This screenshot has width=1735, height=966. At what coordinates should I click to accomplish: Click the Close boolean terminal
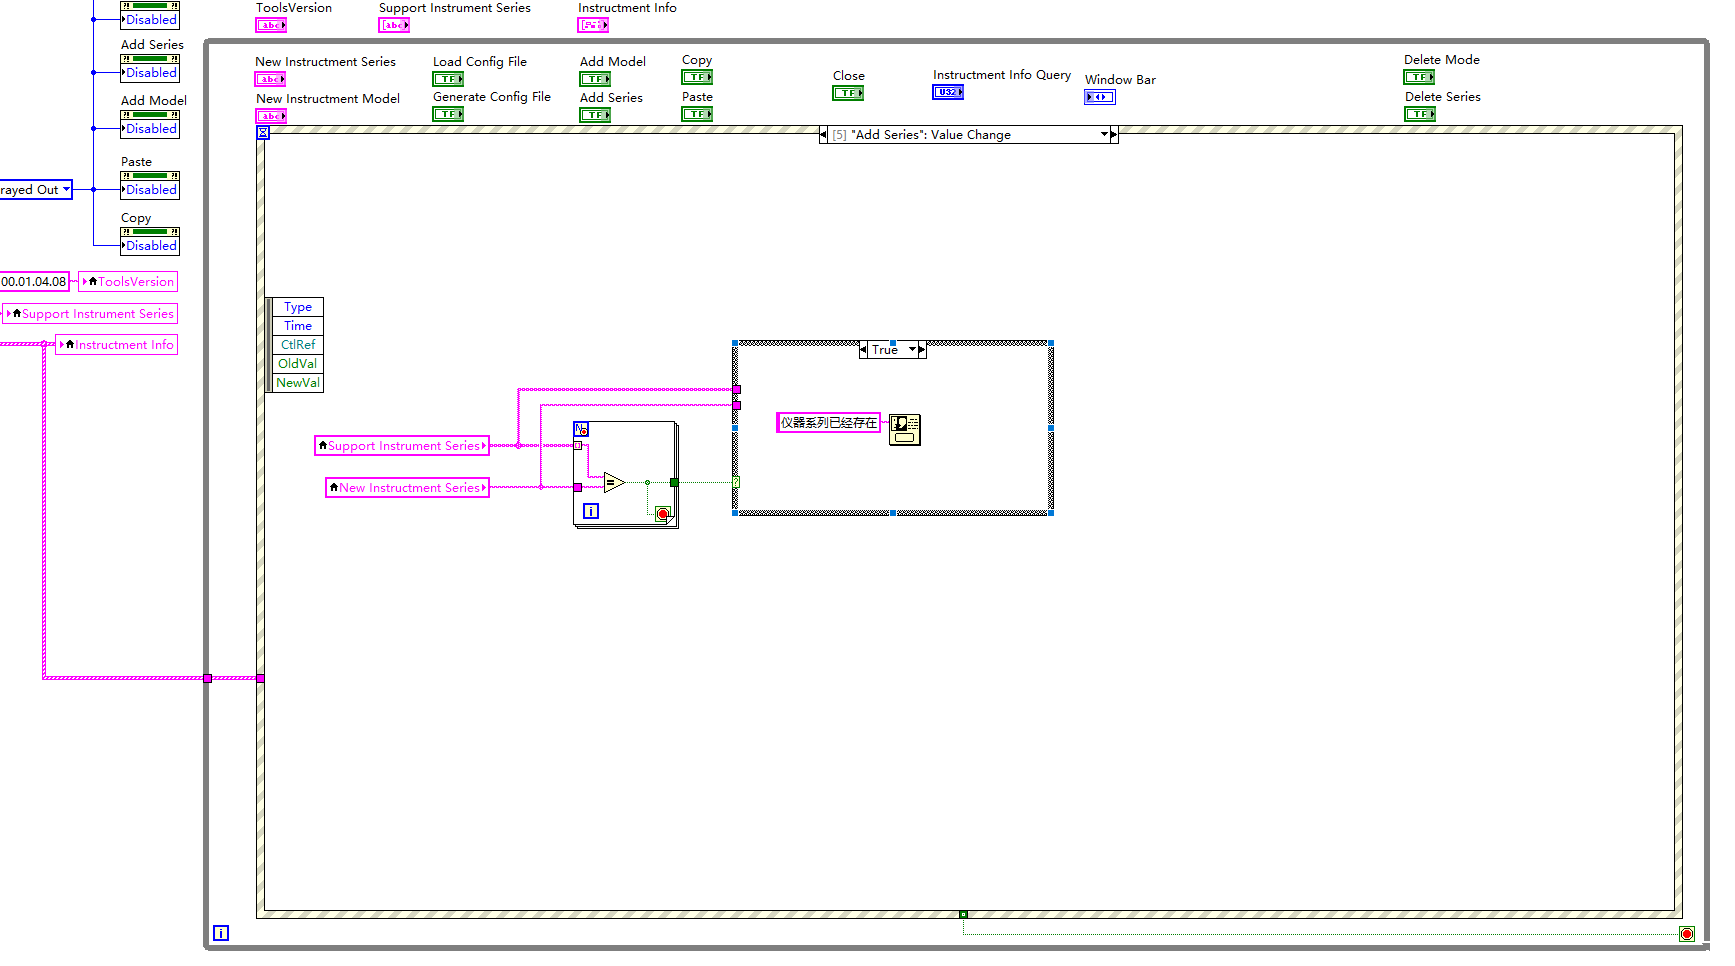point(848,93)
